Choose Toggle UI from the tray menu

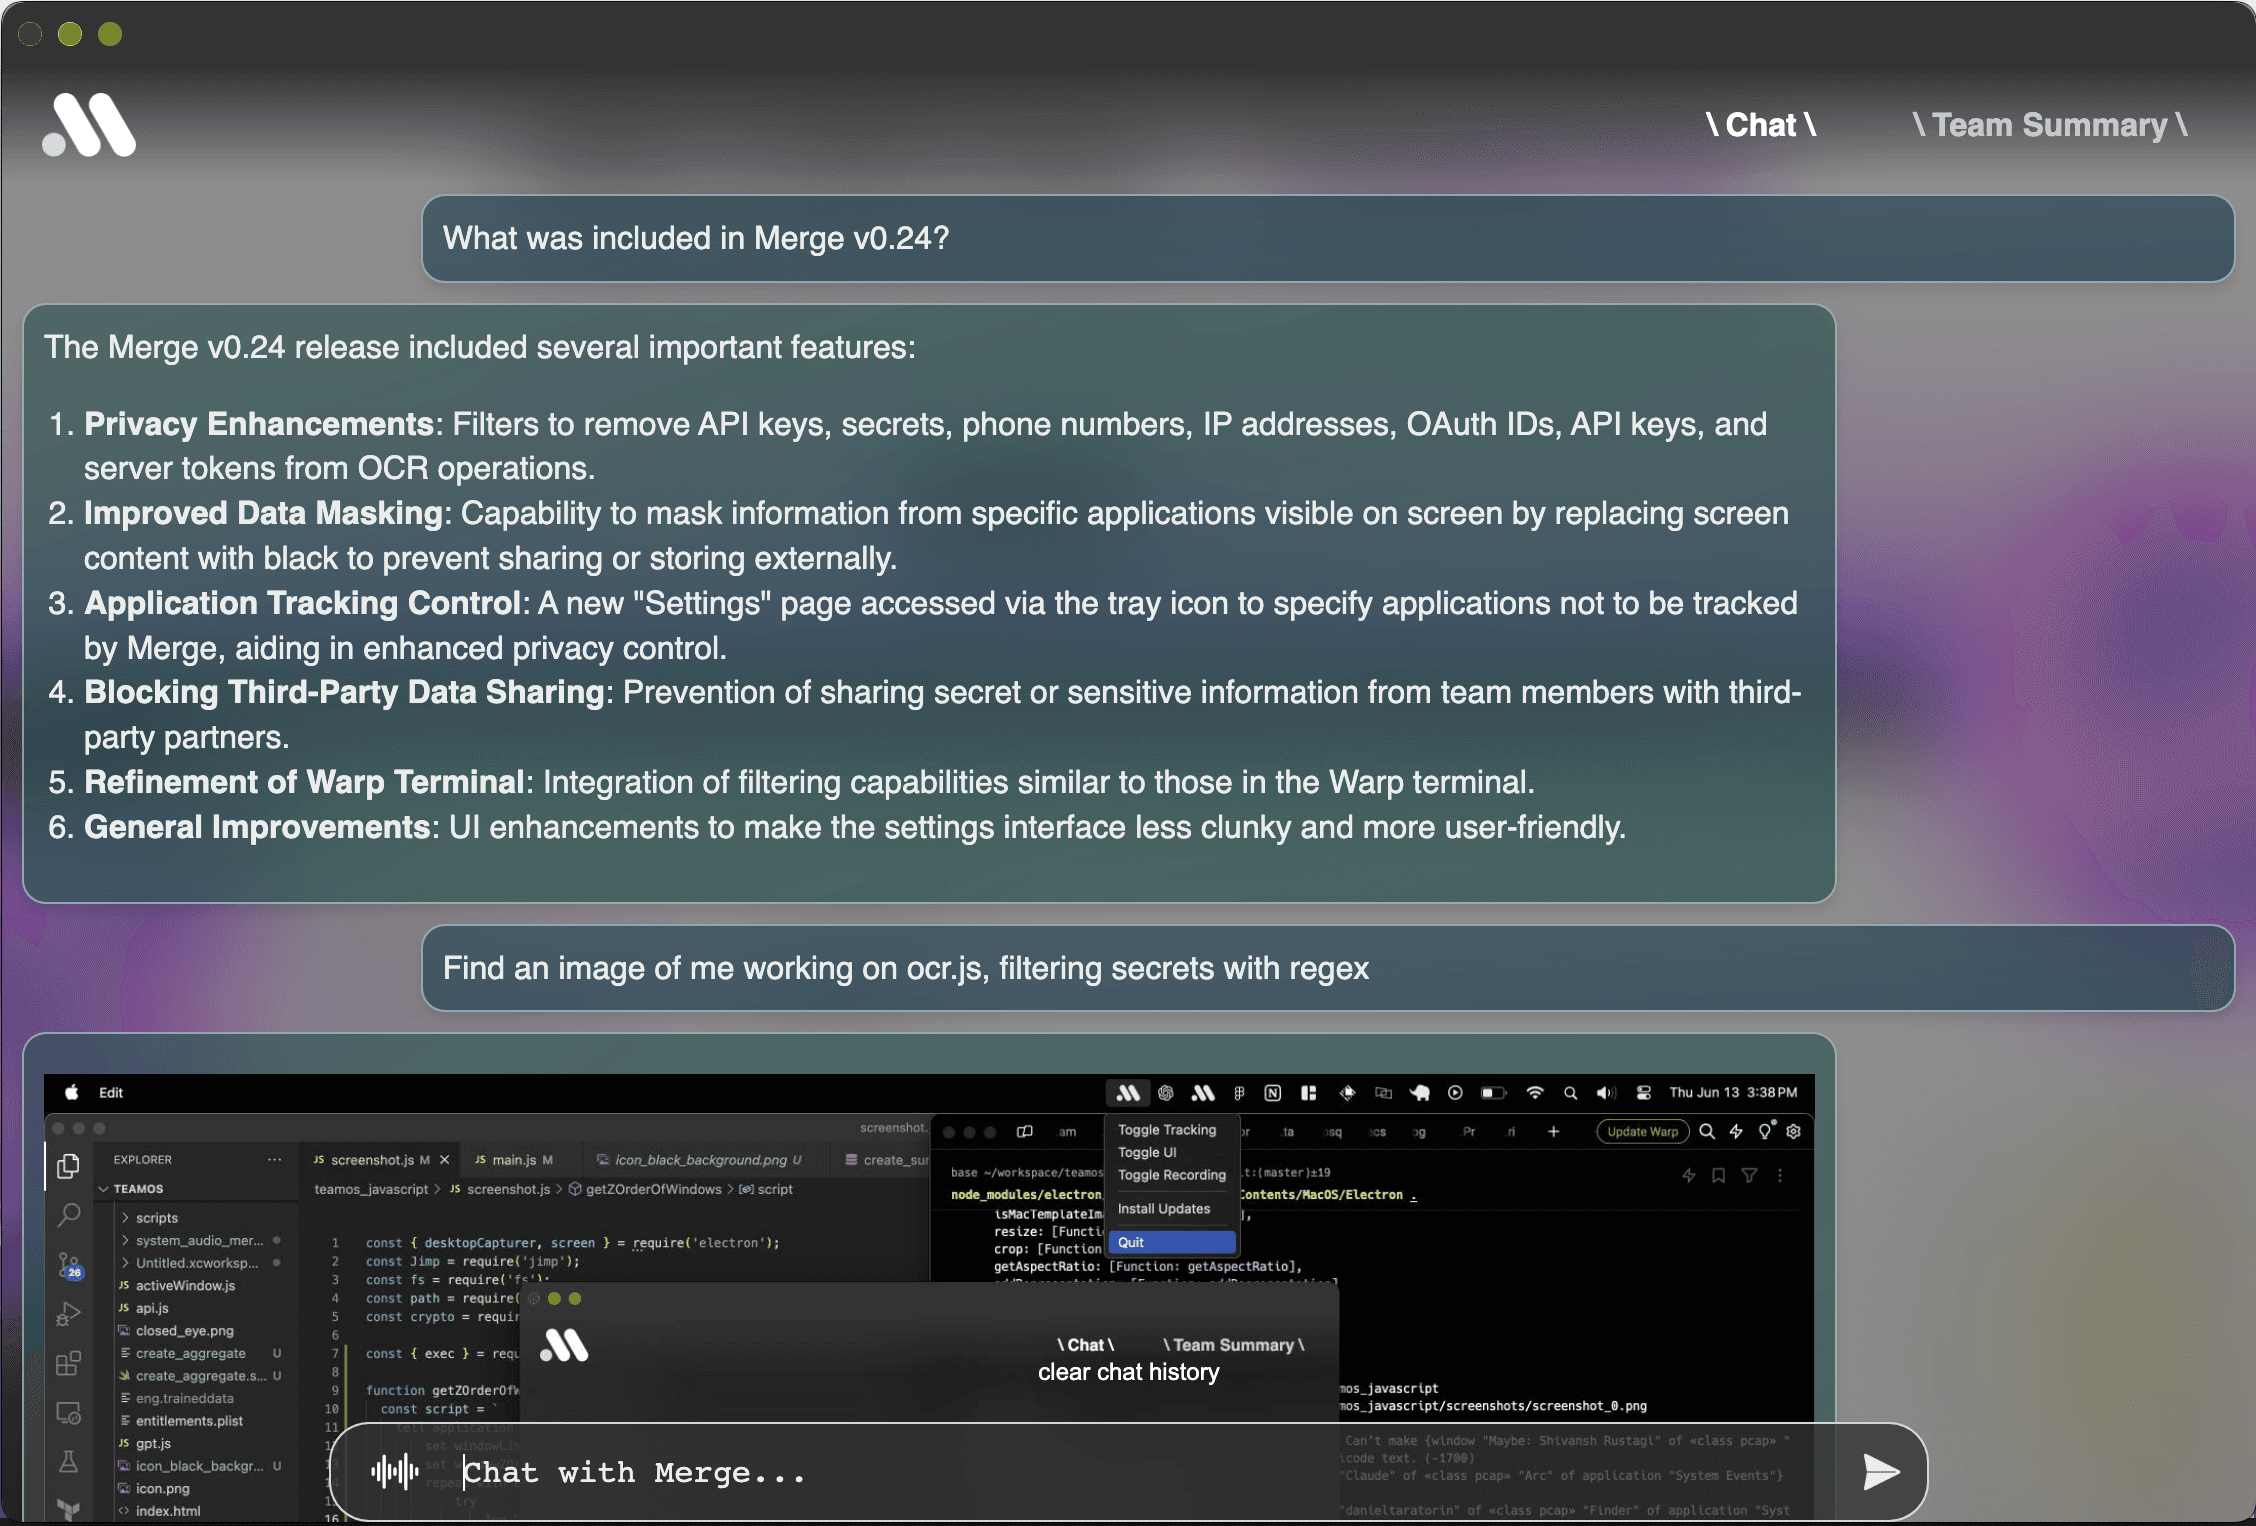(x=1147, y=1152)
